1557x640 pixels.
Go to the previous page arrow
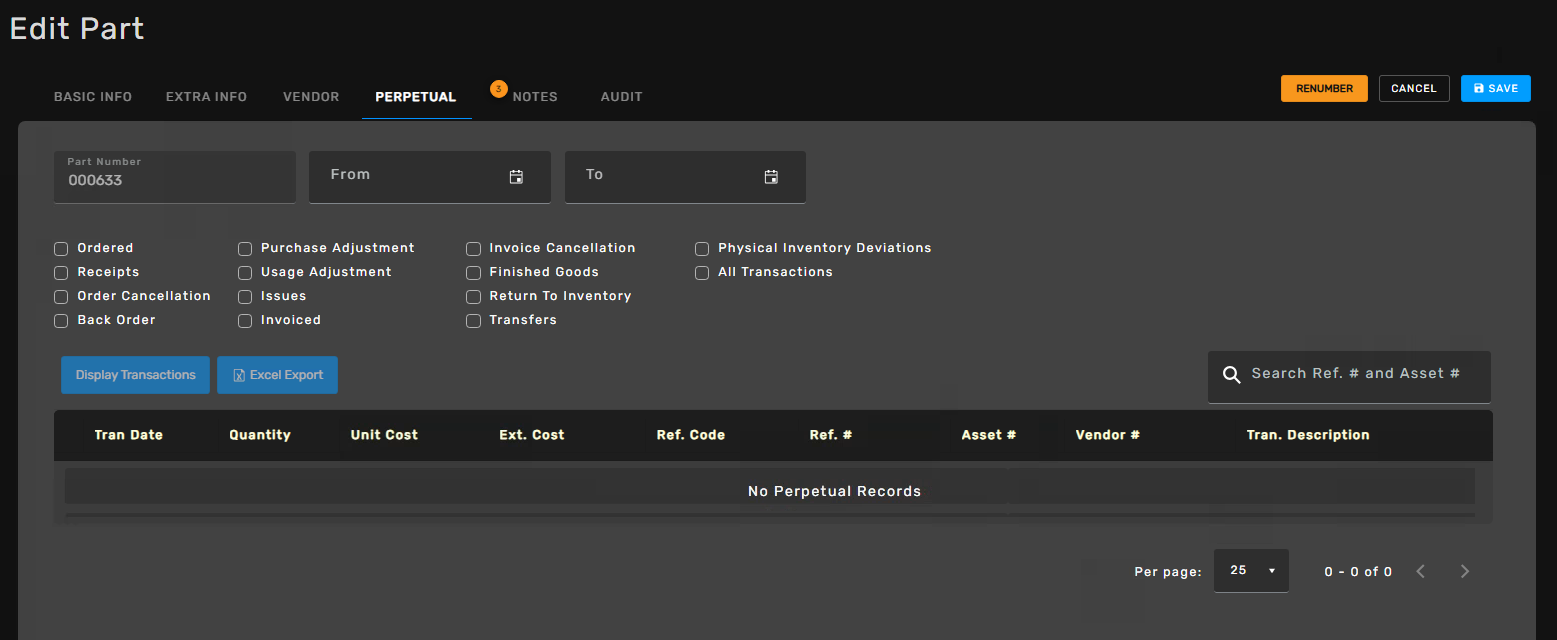(x=1421, y=571)
